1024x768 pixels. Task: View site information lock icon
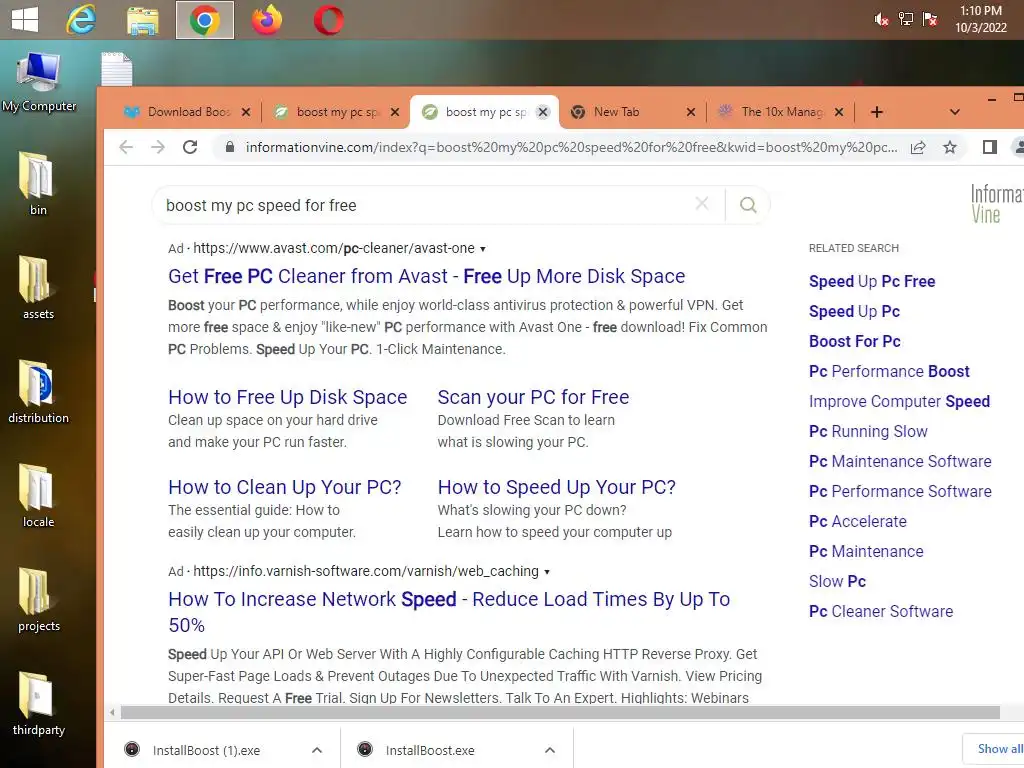pos(230,148)
